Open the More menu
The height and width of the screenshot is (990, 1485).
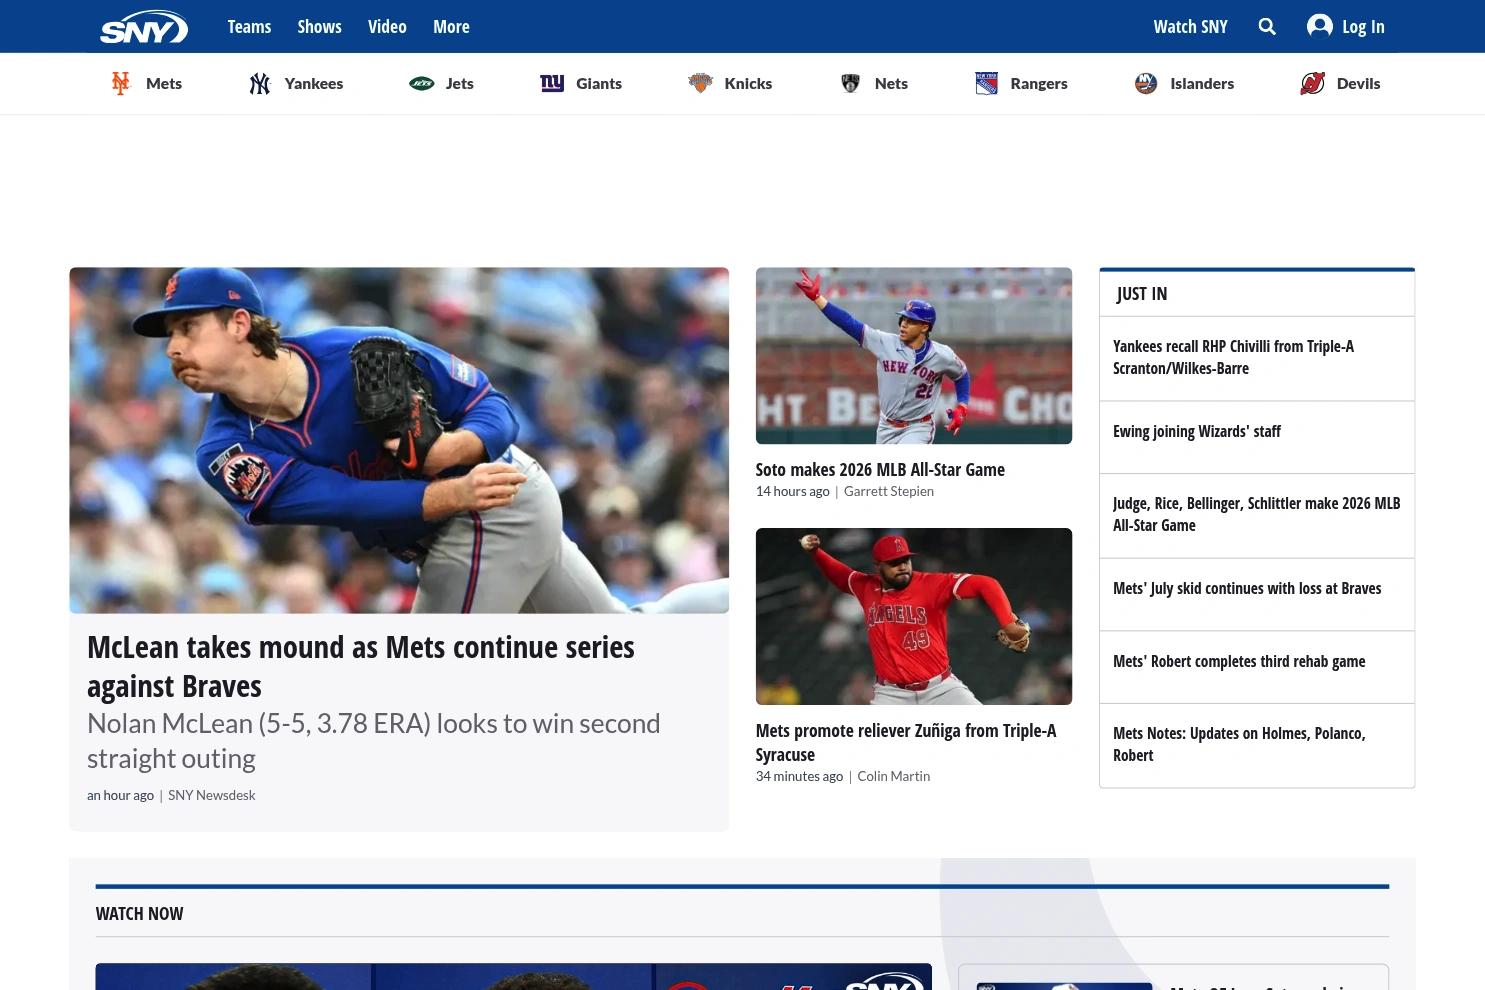[x=451, y=27]
